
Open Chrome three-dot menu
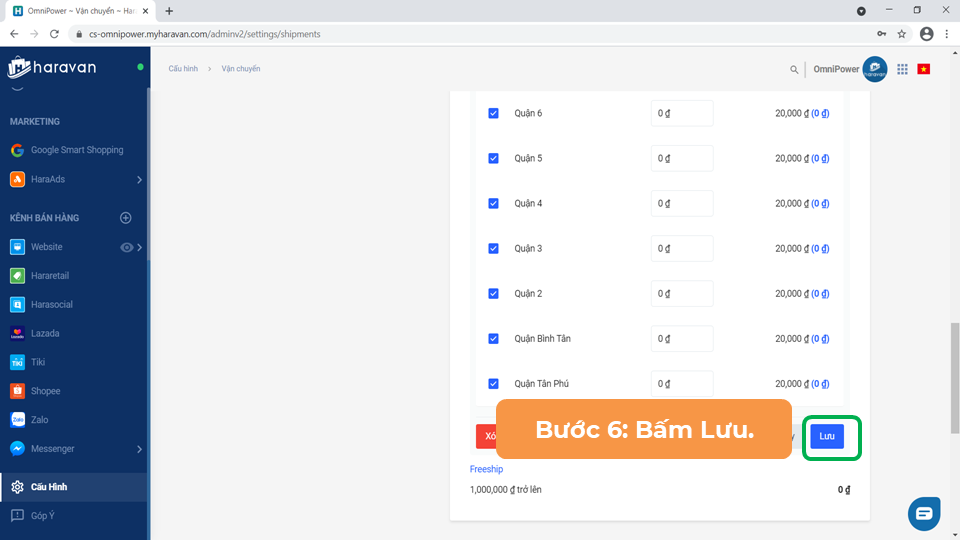click(x=947, y=34)
